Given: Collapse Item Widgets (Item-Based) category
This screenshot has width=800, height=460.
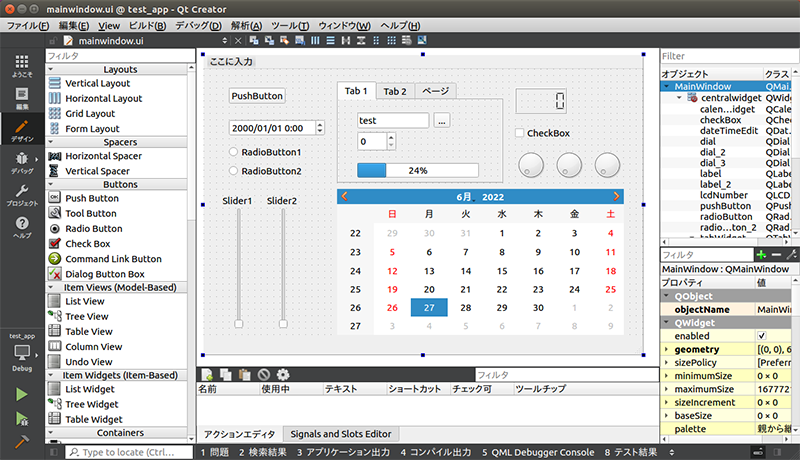Looking at the screenshot, I should (x=51, y=375).
